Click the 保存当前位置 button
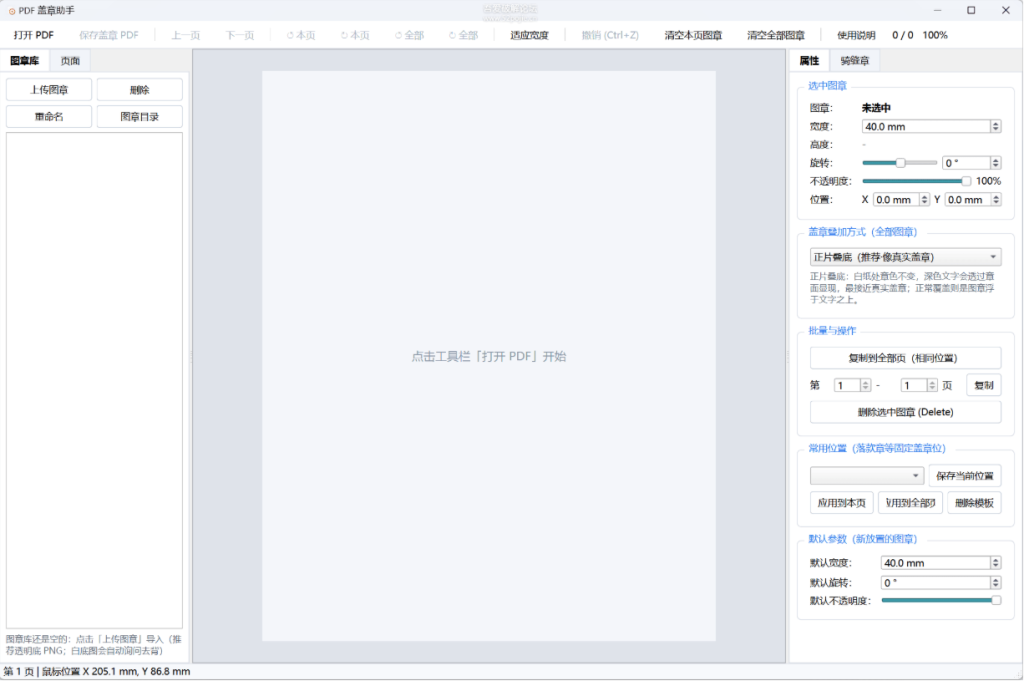The width and height of the screenshot is (1024, 681). pyautogui.click(x=965, y=475)
